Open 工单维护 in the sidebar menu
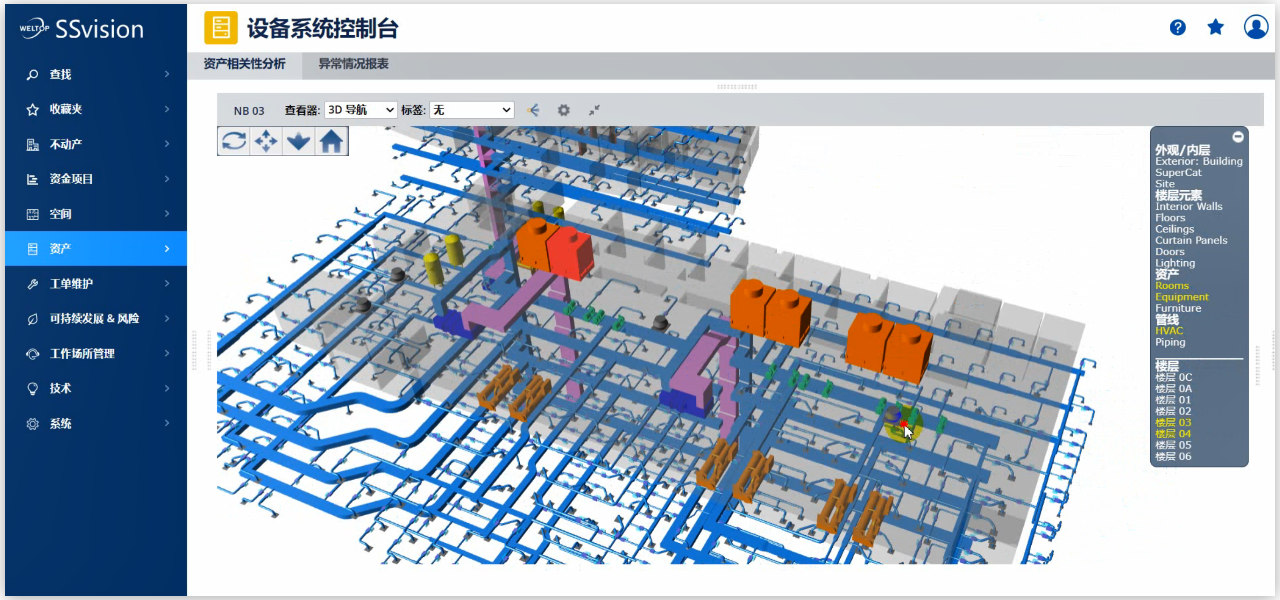Image resolution: width=1280 pixels, height=600 pixels. pyautogui.click(x=72, y=284)
